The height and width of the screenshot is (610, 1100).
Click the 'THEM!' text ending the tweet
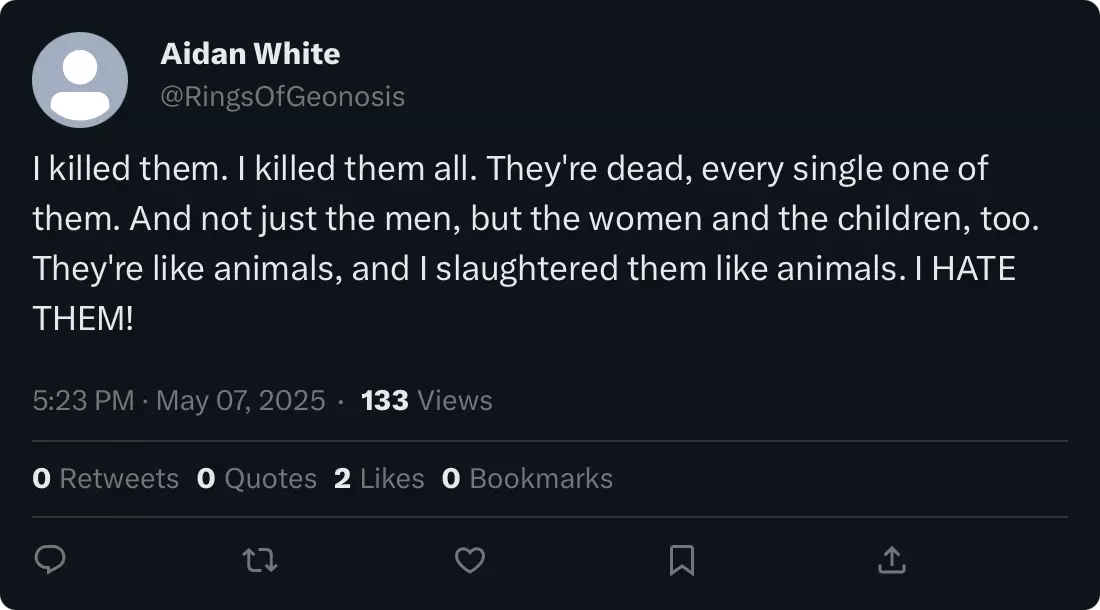point(83,318)
